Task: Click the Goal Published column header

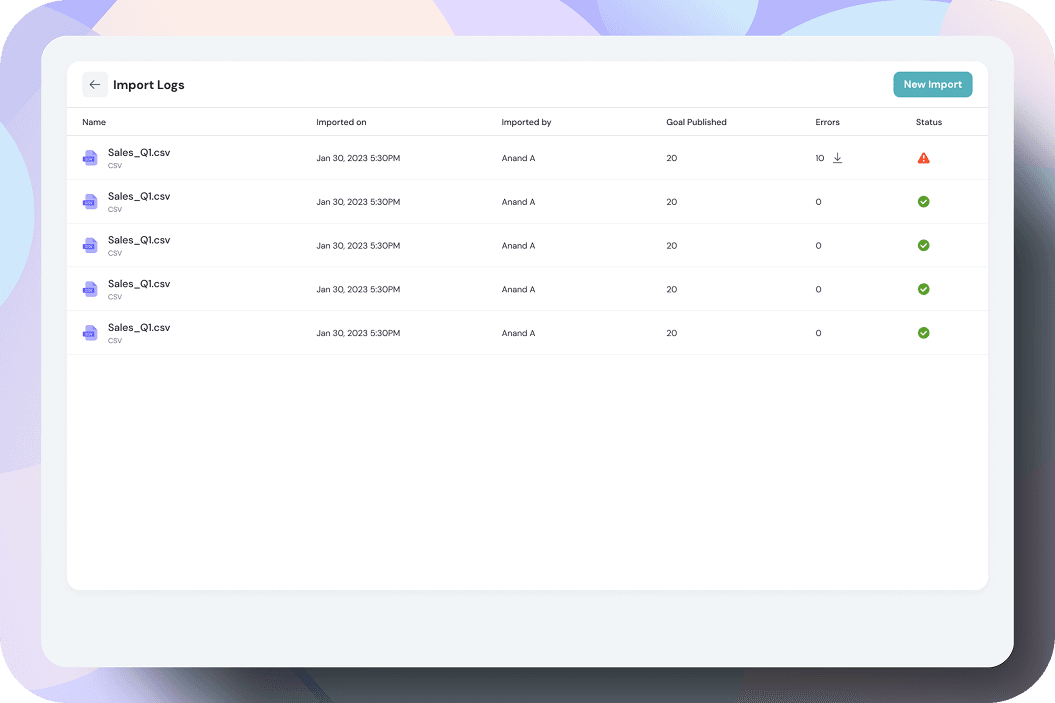Action: (696, 122)
